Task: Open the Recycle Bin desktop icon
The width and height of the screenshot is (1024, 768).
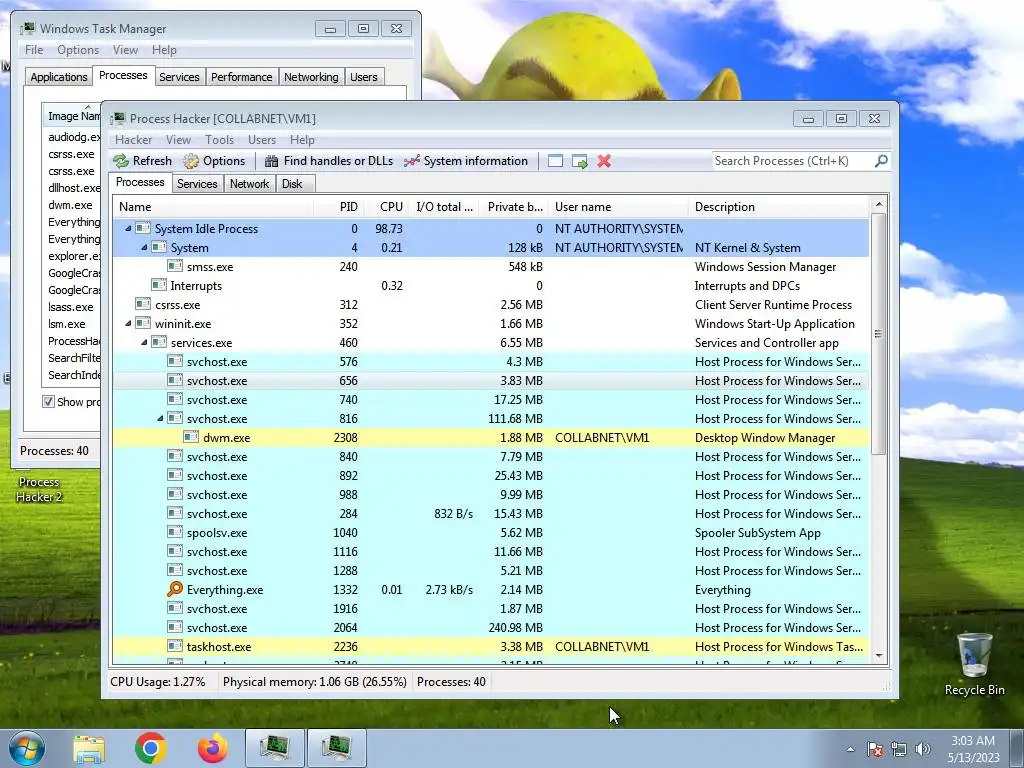Action: click(974, 664)
